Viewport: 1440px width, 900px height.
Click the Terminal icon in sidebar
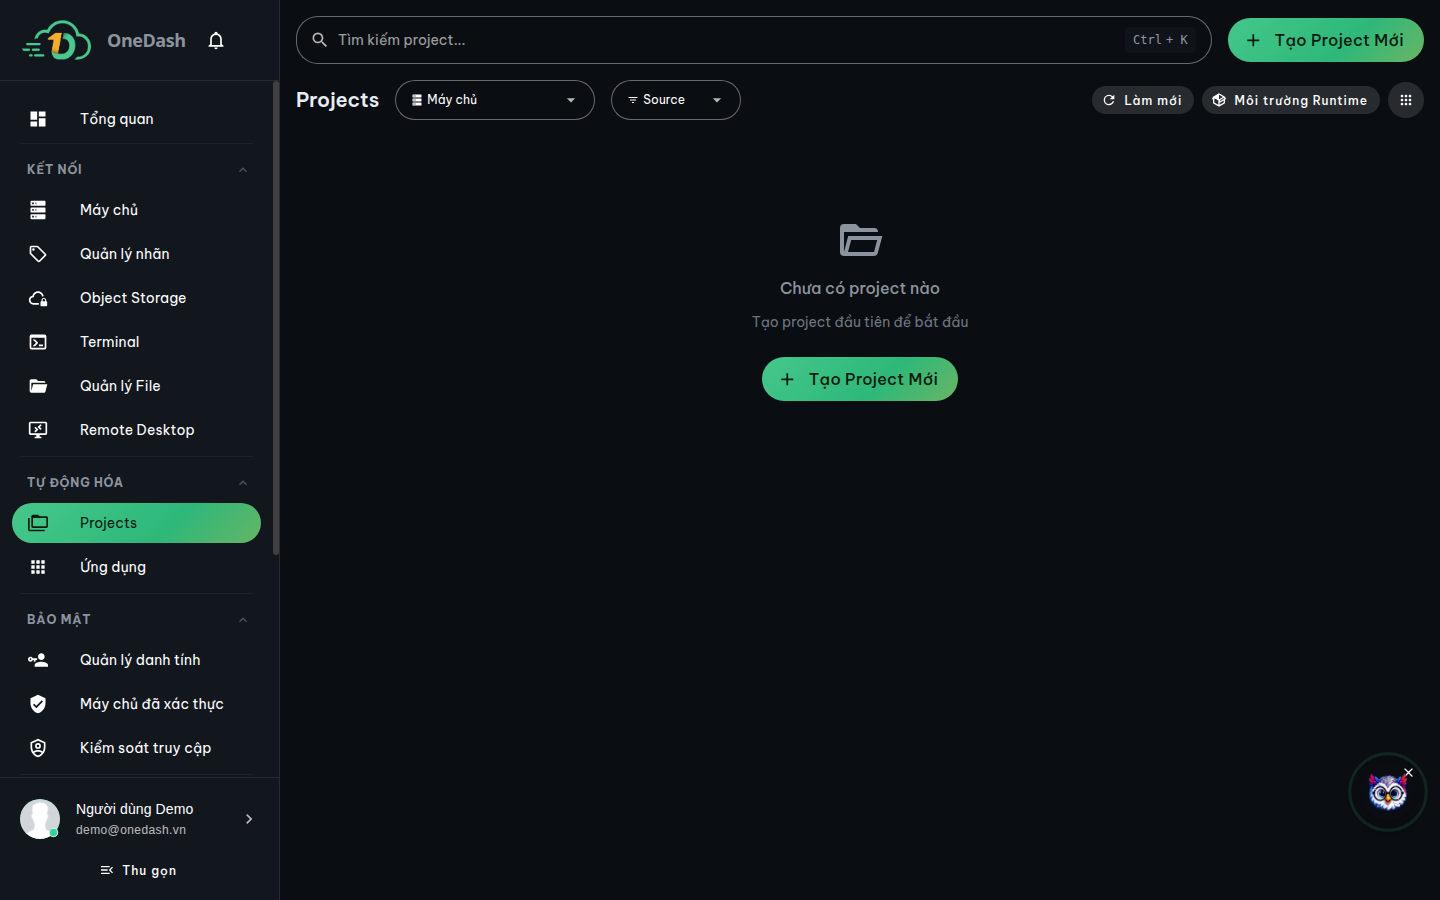pyautogui.click(x=38, y=342)
